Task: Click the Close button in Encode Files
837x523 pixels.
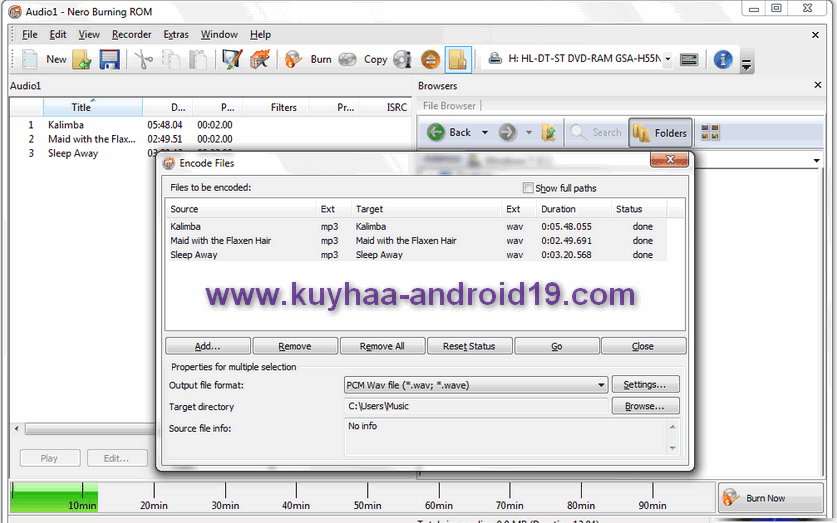Action: pyautogui.click(x=643, y=346)
